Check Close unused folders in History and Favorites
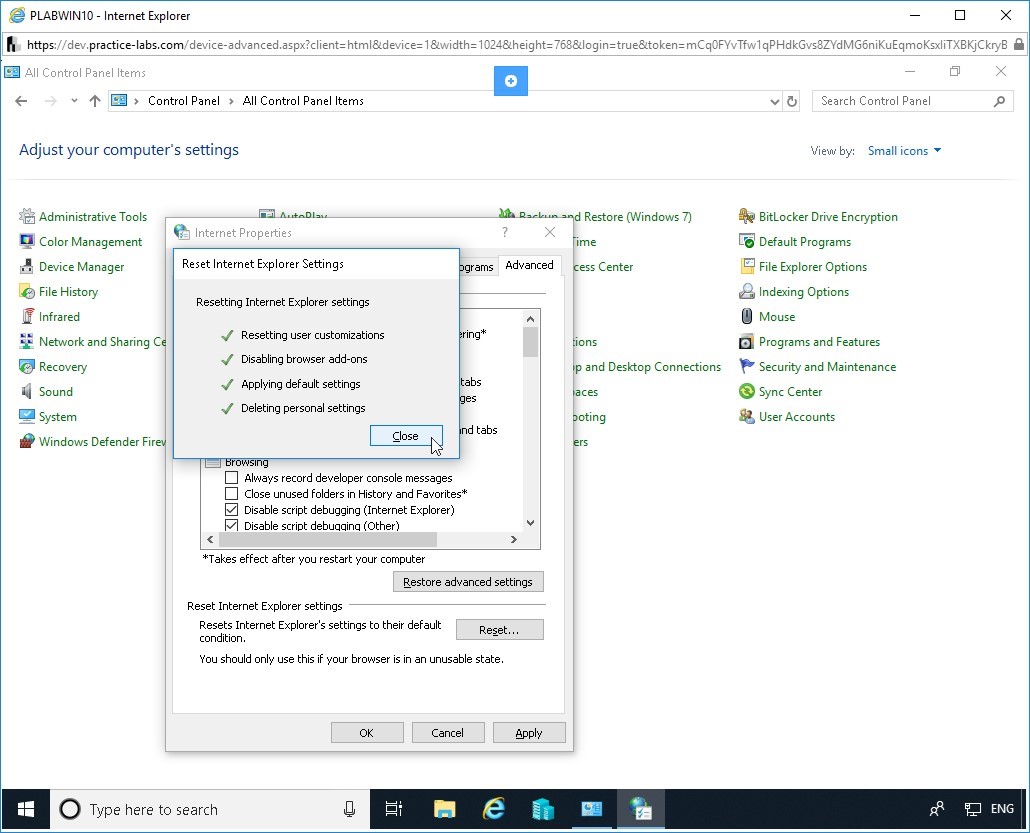 [x=231, y=493]
